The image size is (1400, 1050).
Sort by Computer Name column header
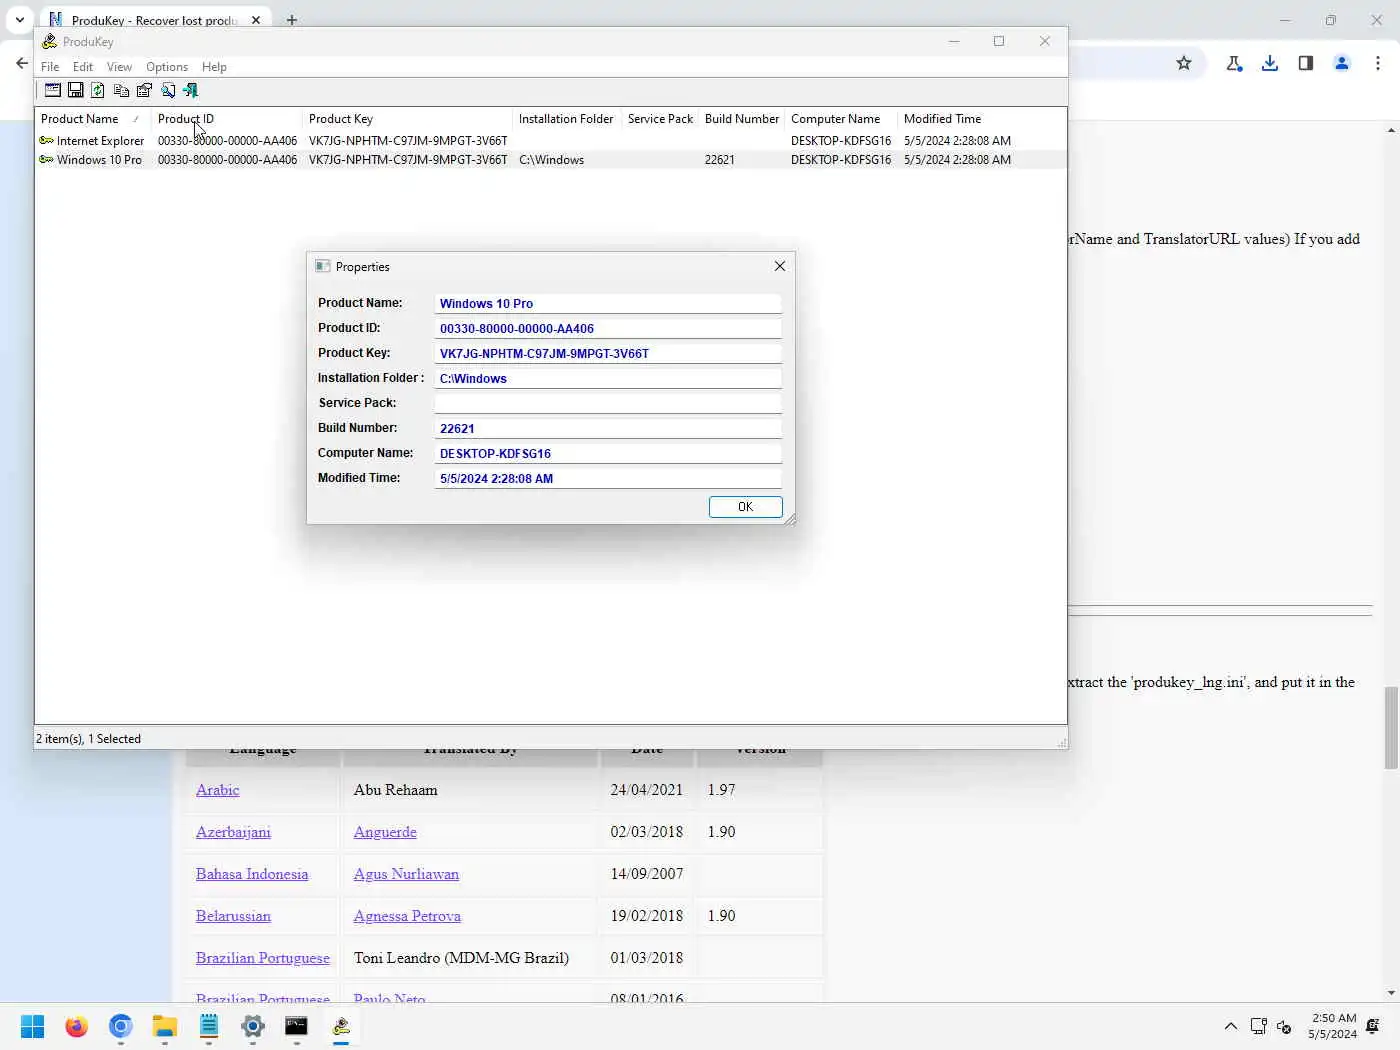point(841,118)
